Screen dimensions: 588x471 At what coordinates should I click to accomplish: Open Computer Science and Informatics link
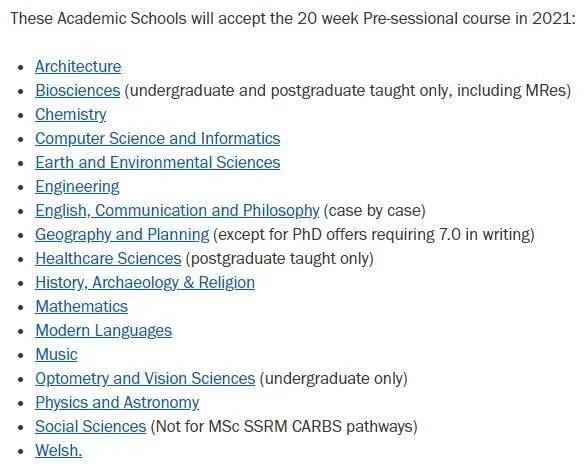coord(158,139)
